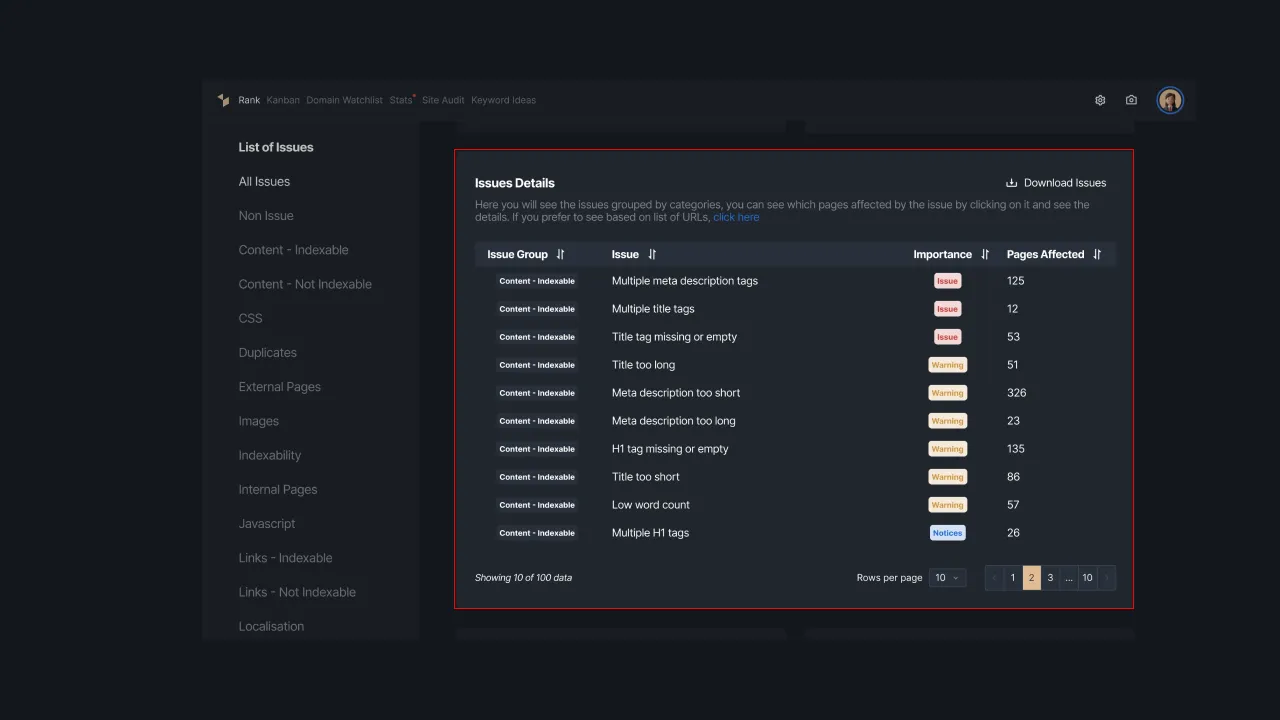Screen dimensions: 1280x720
Task: Select page 2 in pagination
Action: [x=1032, y=578]
